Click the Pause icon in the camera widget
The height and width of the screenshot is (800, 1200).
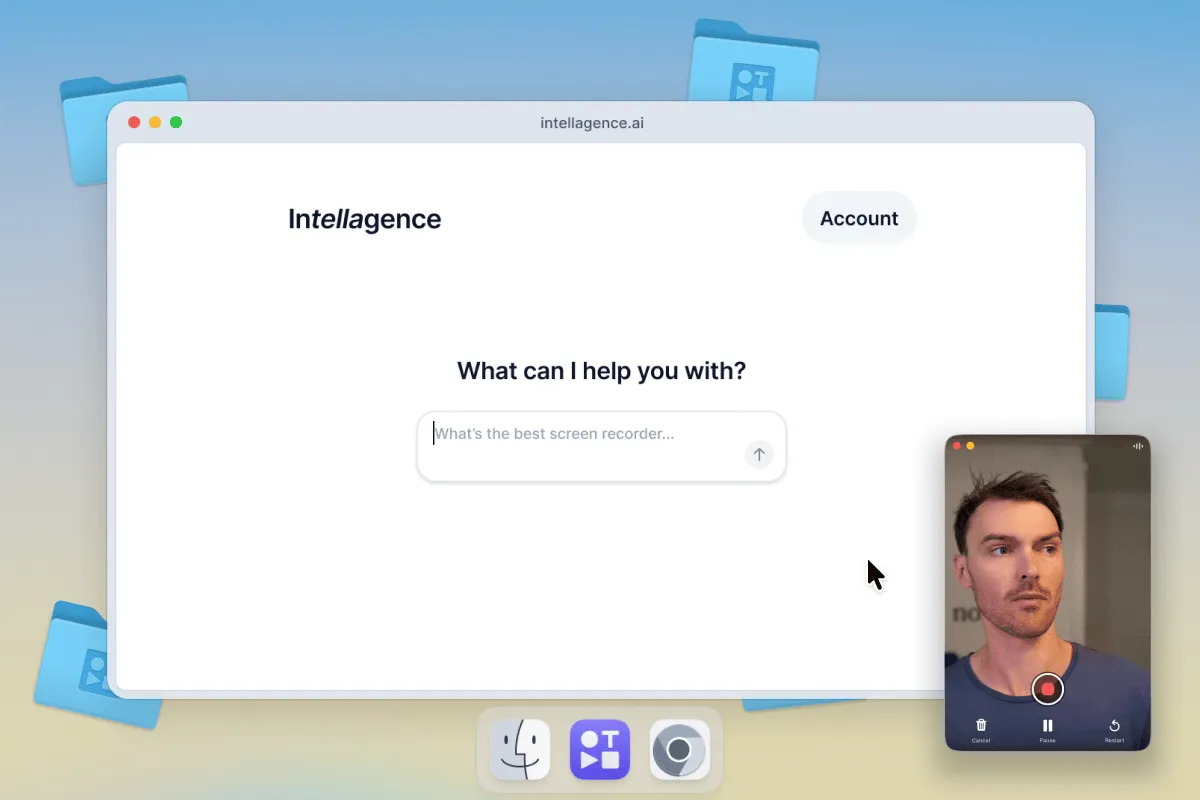coord(1047,725)
